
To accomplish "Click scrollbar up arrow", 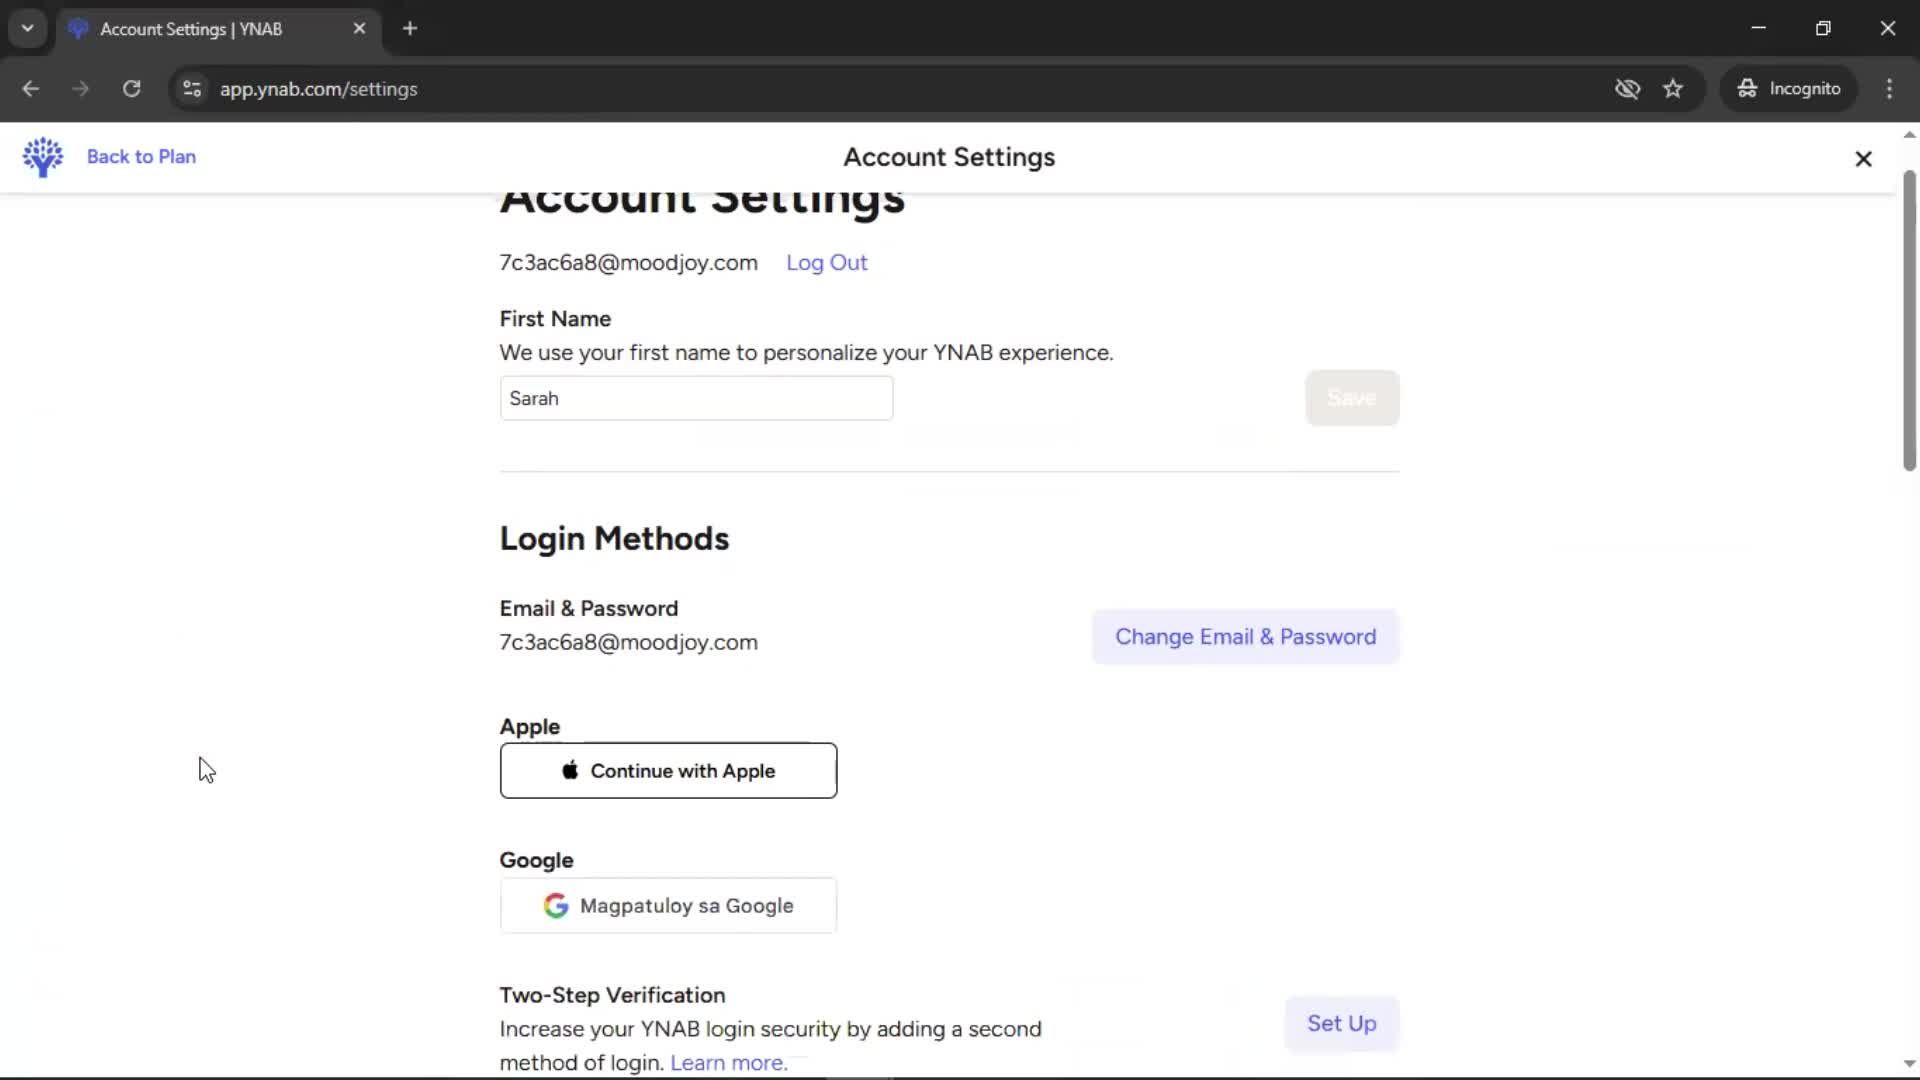I will coord(1909,135).
